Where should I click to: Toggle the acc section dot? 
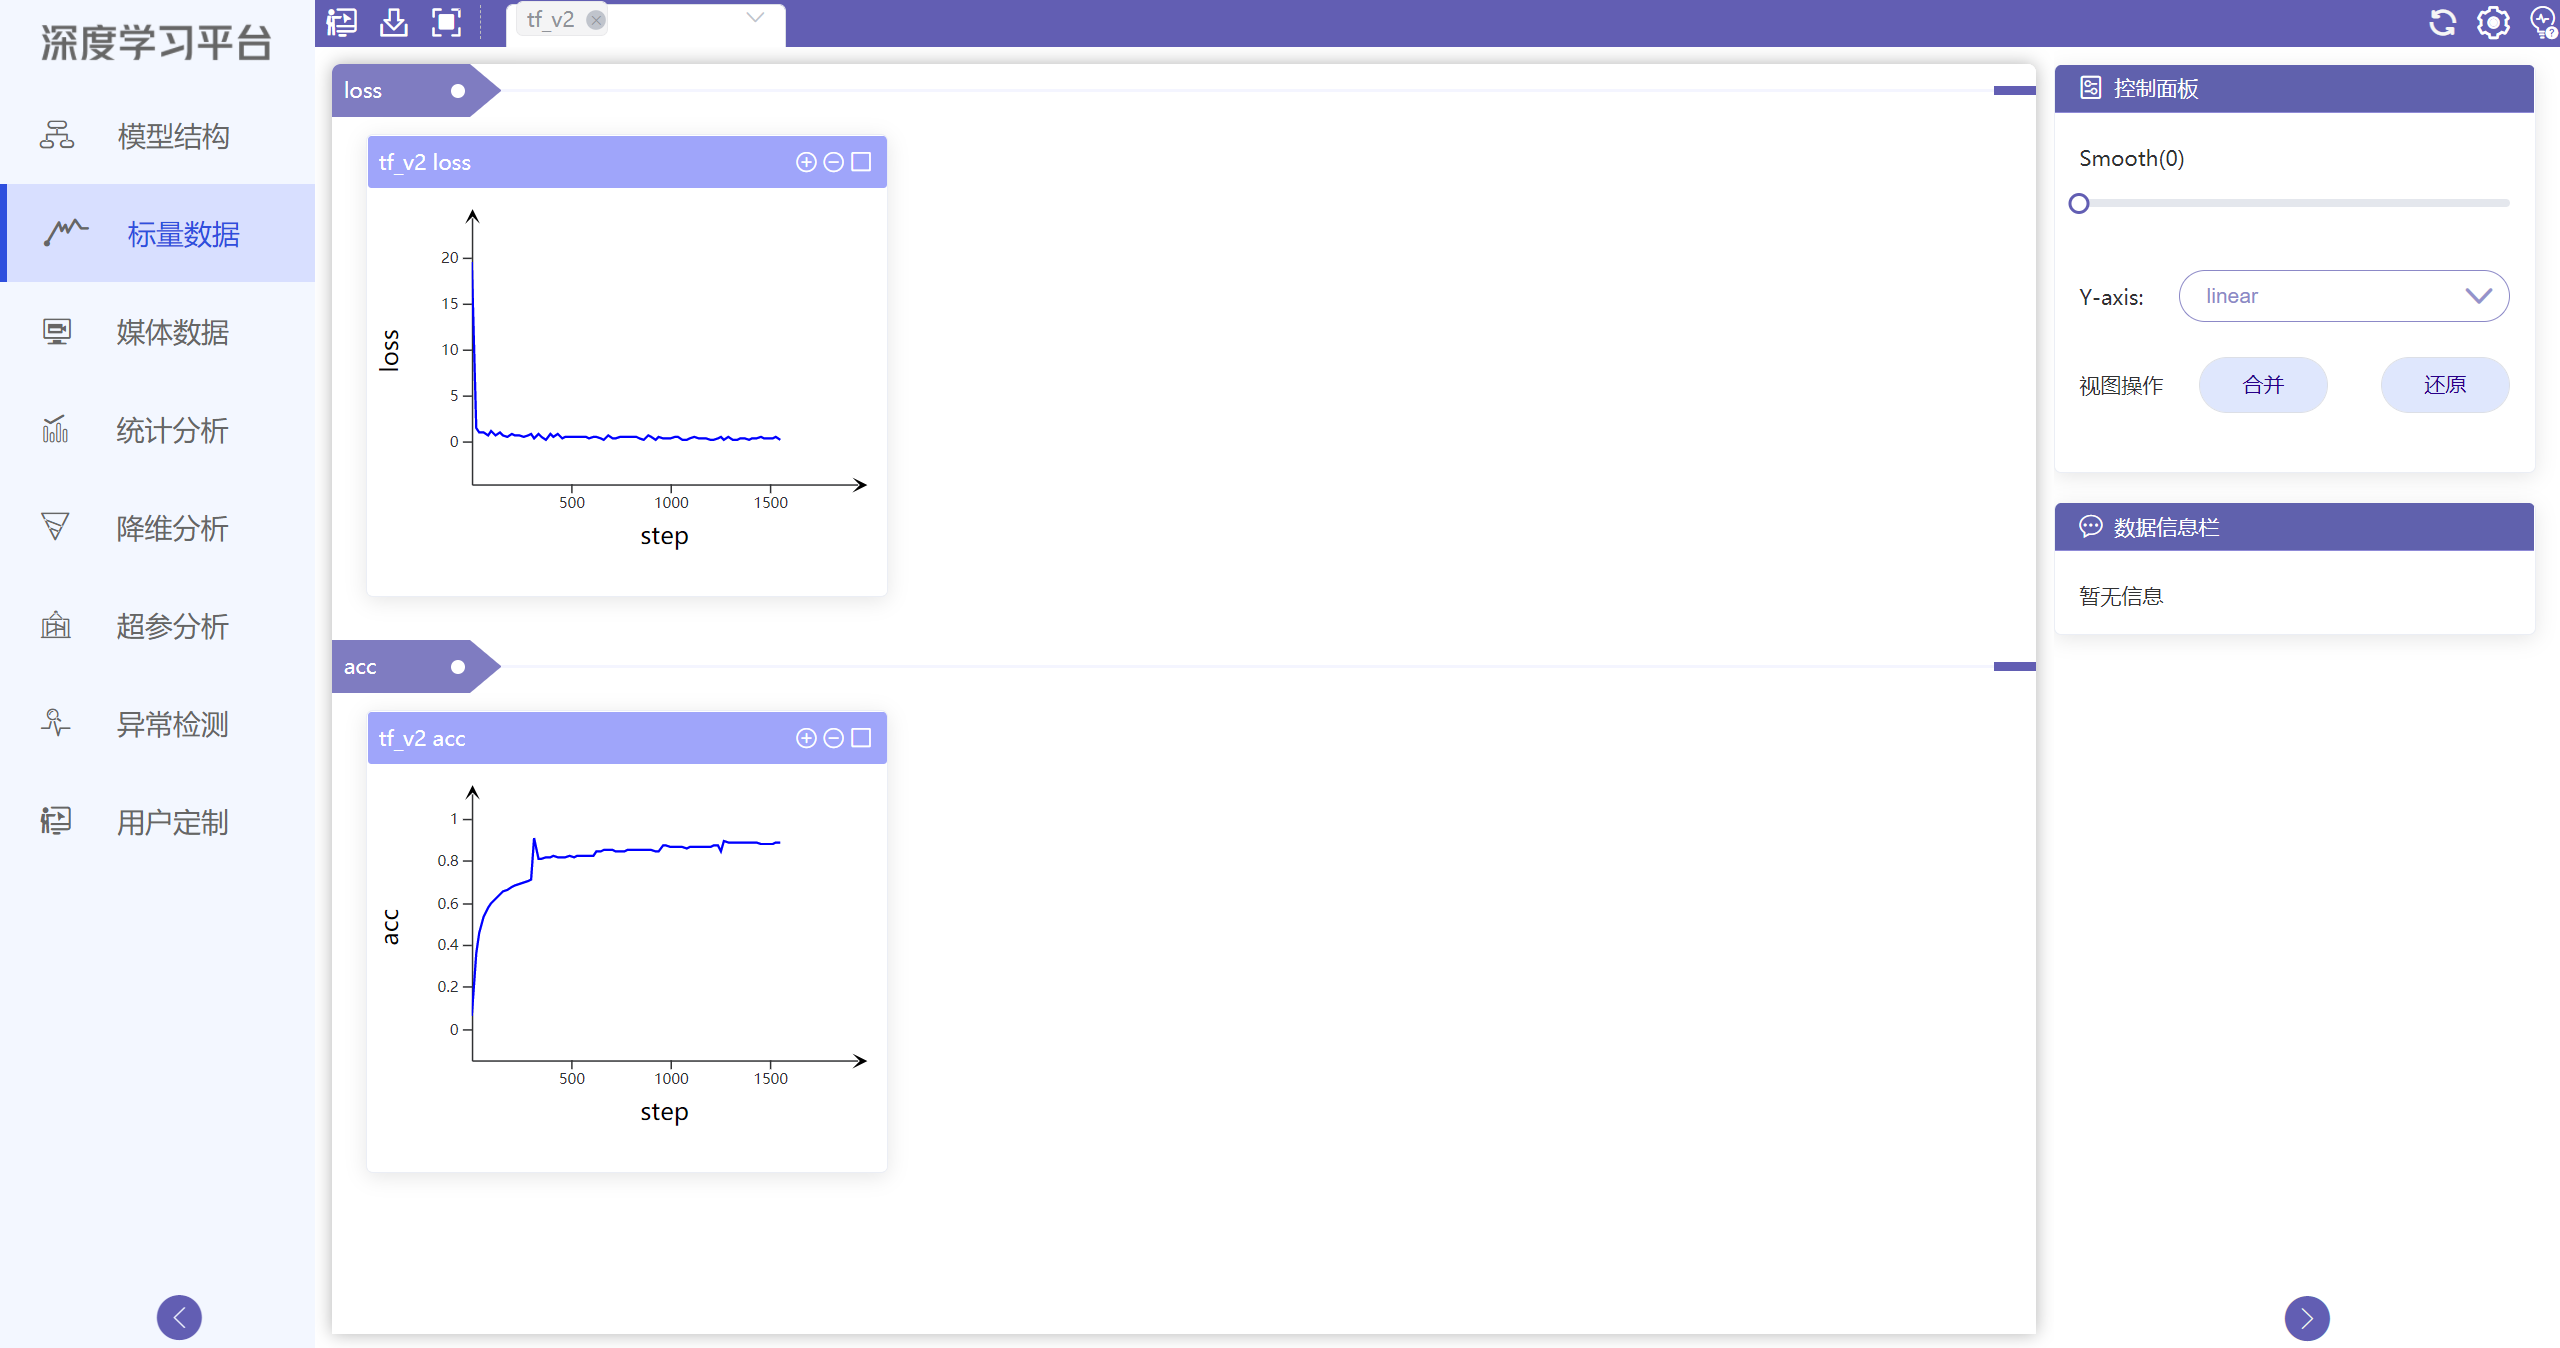coord(458,667)
